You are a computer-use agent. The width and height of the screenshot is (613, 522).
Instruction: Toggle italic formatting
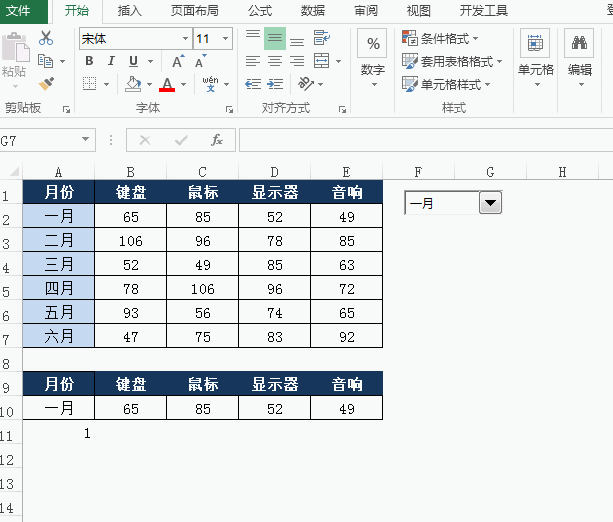(110, 61)
